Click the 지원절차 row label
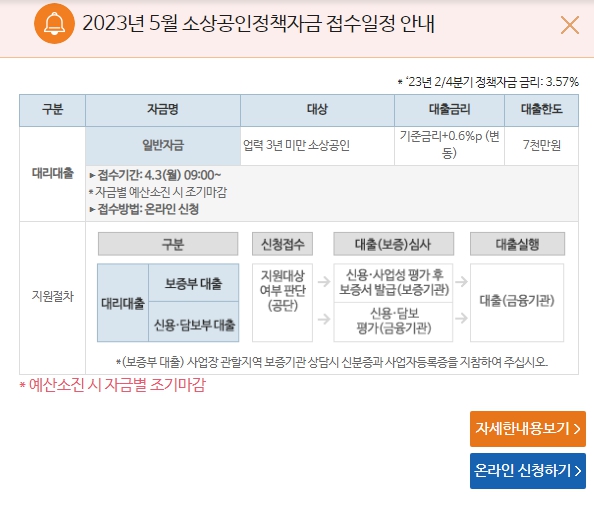 (x=52, y=297)
